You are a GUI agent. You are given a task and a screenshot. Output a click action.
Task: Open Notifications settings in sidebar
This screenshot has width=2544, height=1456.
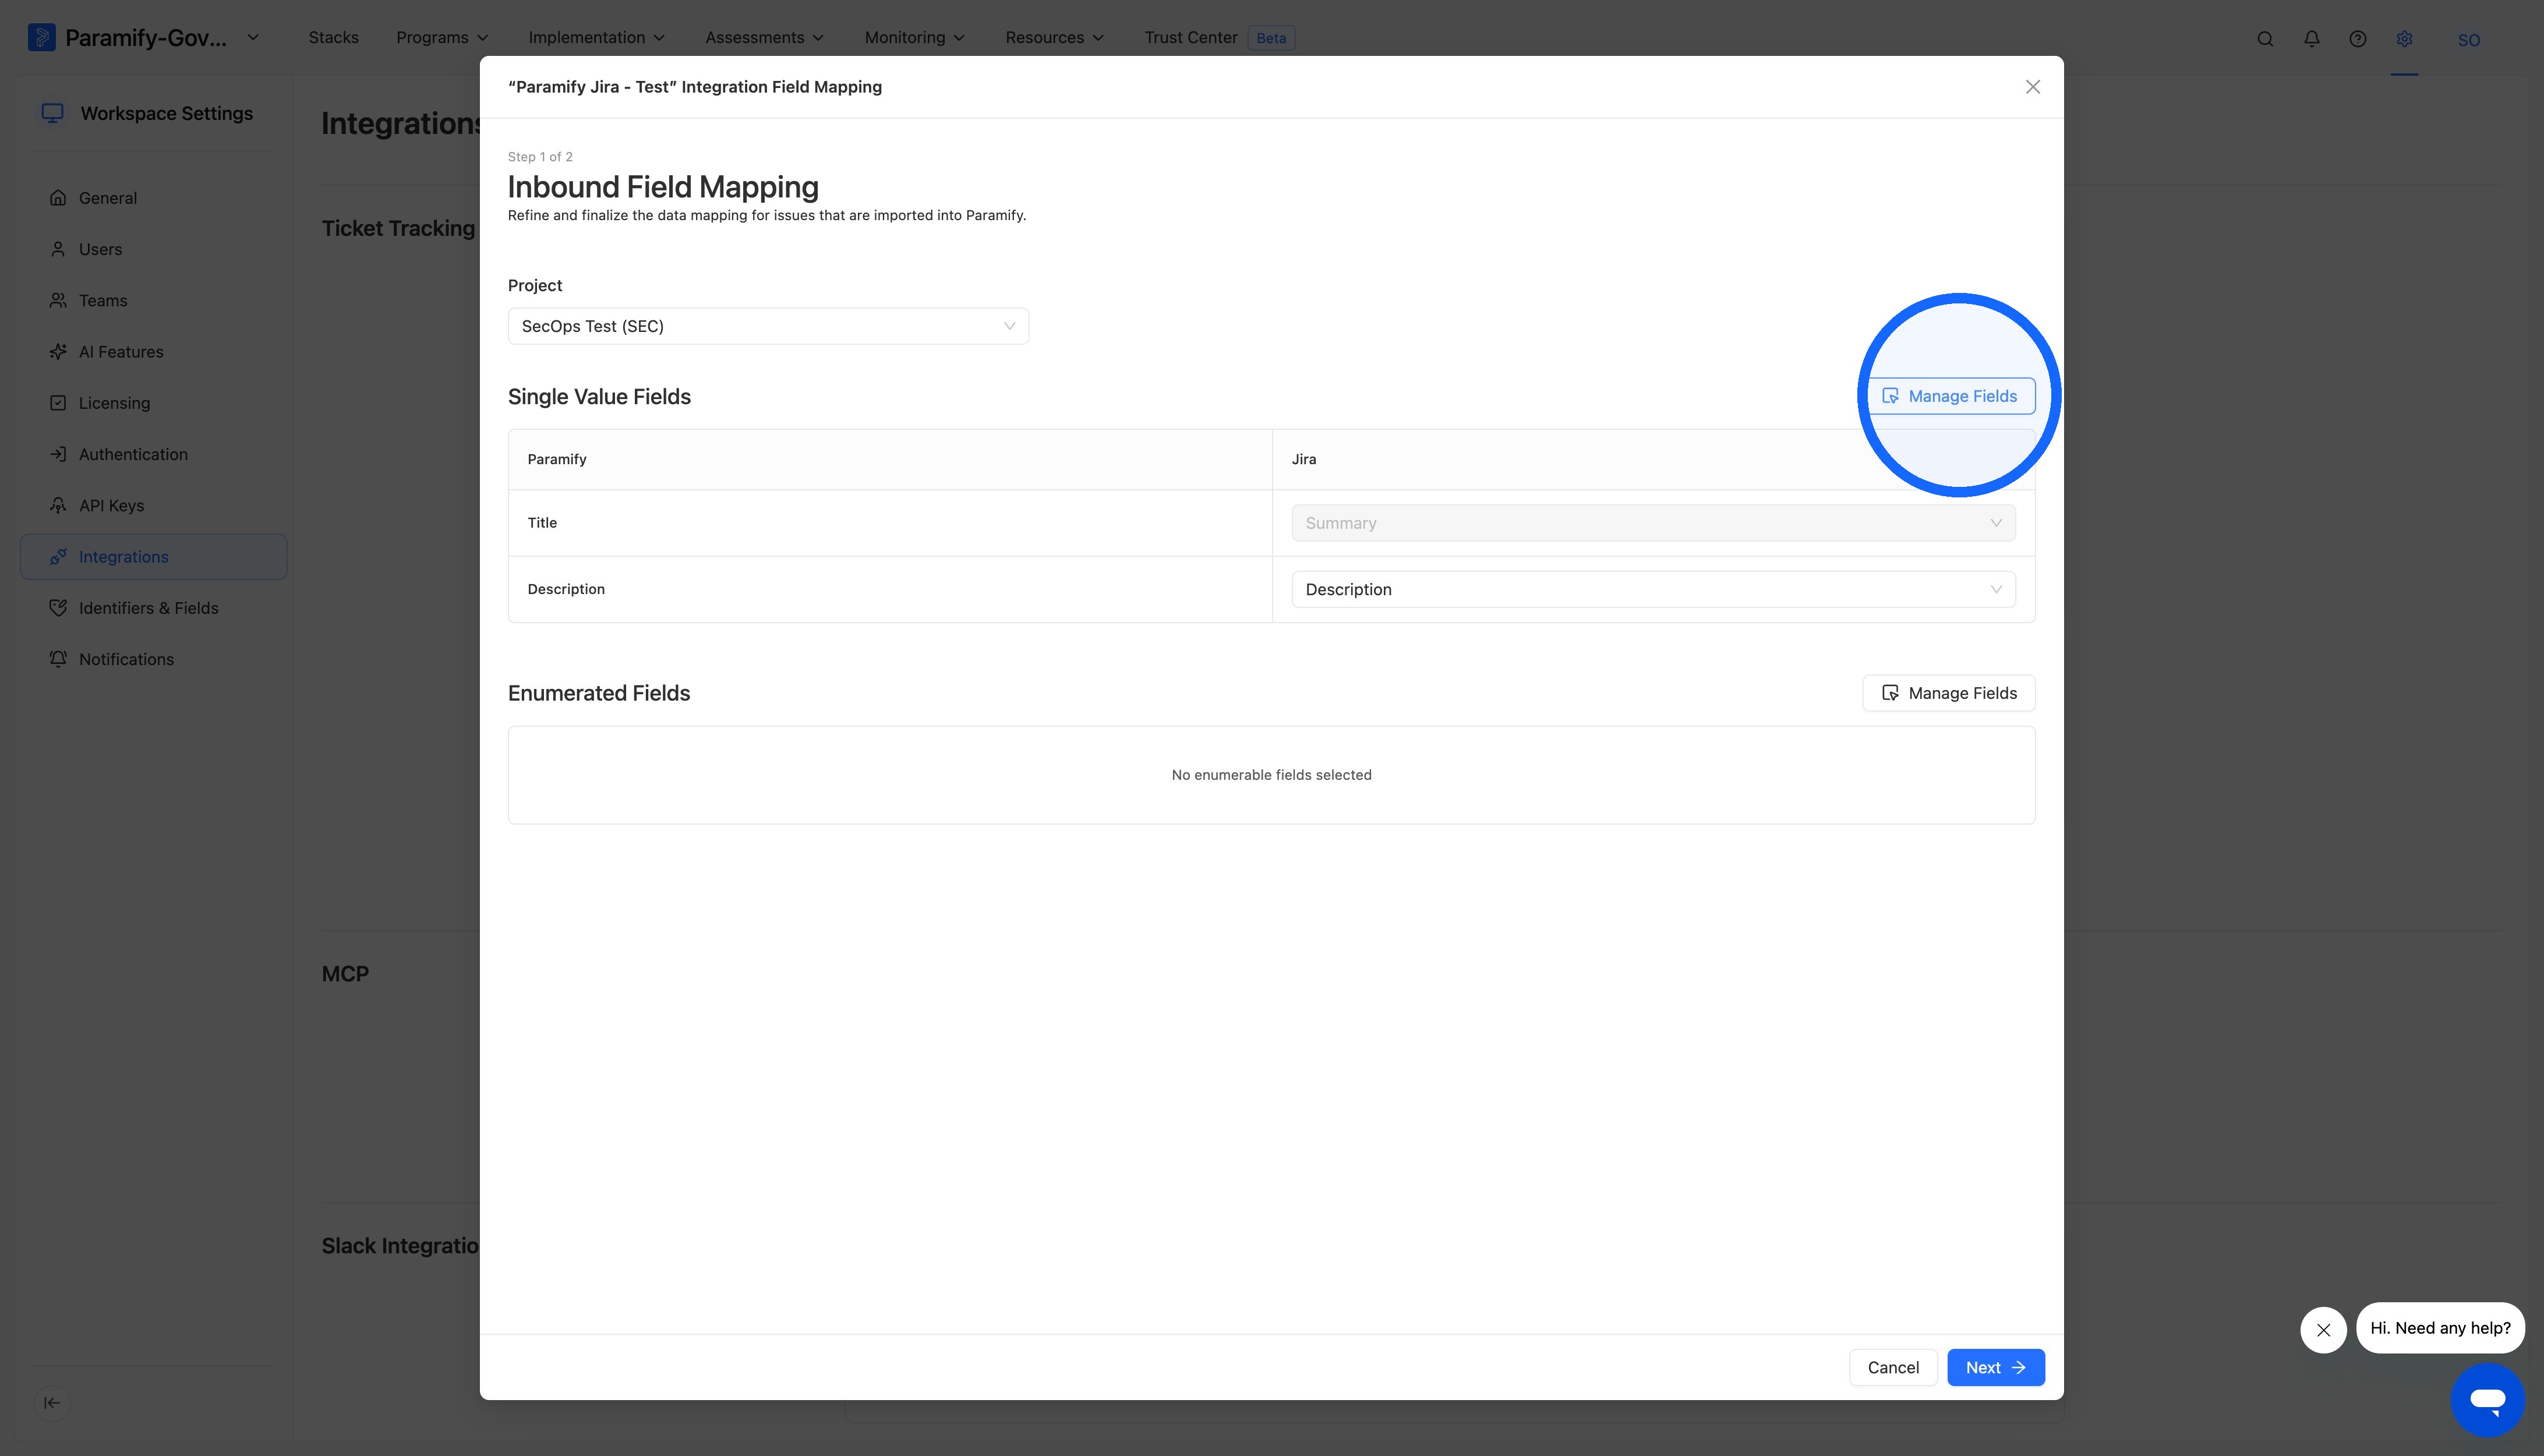[x=154, y=659]
